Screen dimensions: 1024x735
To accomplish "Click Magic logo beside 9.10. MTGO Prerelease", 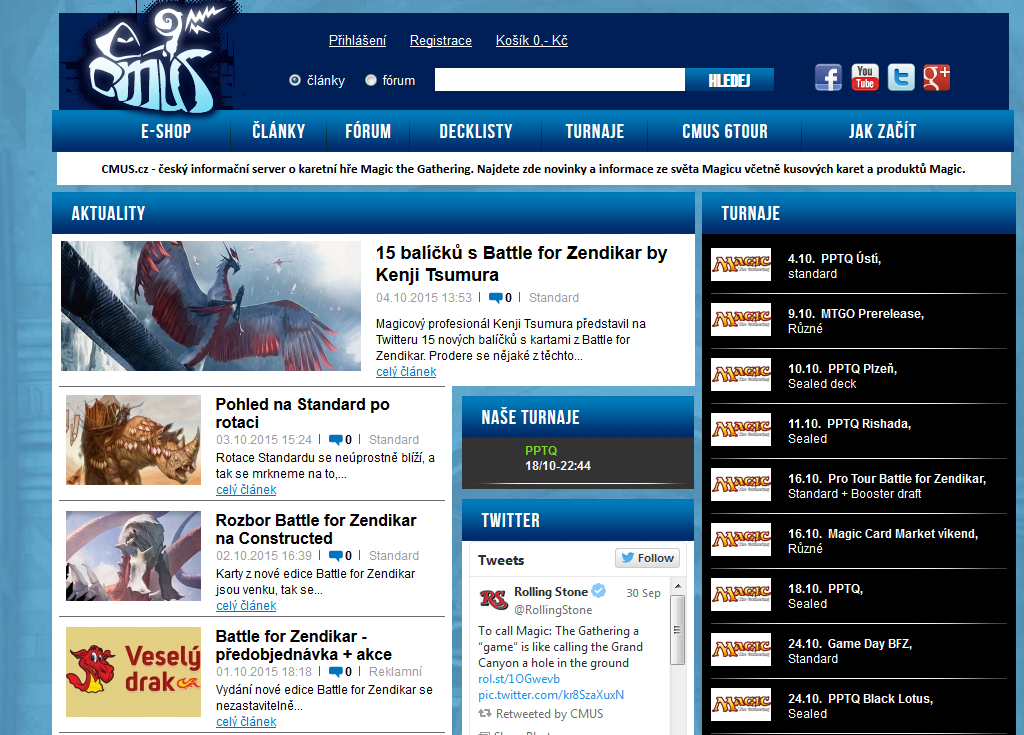I will click(x=741, y=319).
